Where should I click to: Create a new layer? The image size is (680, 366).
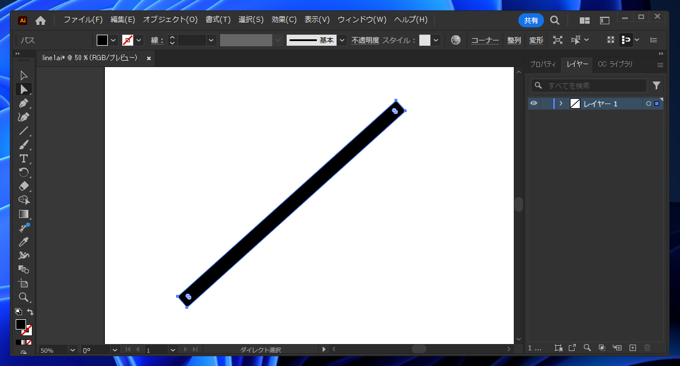(632, 348)
